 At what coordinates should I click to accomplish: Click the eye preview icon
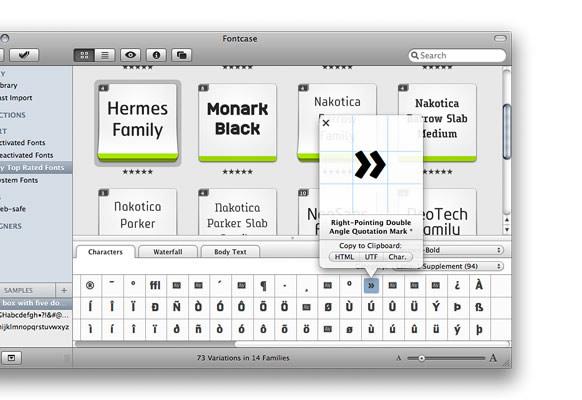[130, 55]
